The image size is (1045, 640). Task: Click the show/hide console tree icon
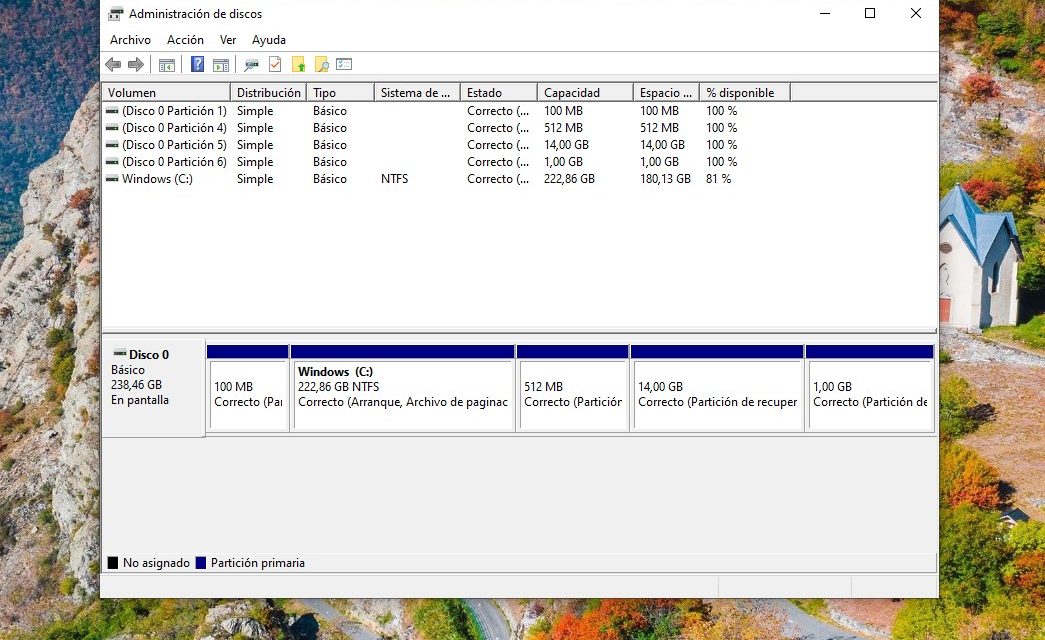pos(167,65)
